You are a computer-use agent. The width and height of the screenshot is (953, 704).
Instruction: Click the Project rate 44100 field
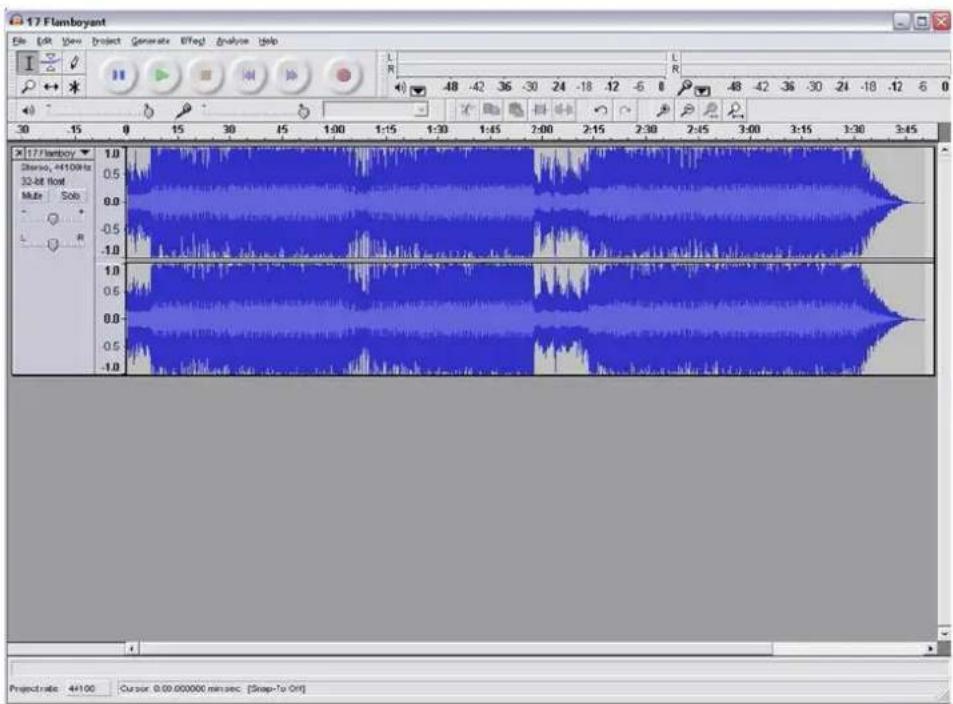tap(87, 688)
